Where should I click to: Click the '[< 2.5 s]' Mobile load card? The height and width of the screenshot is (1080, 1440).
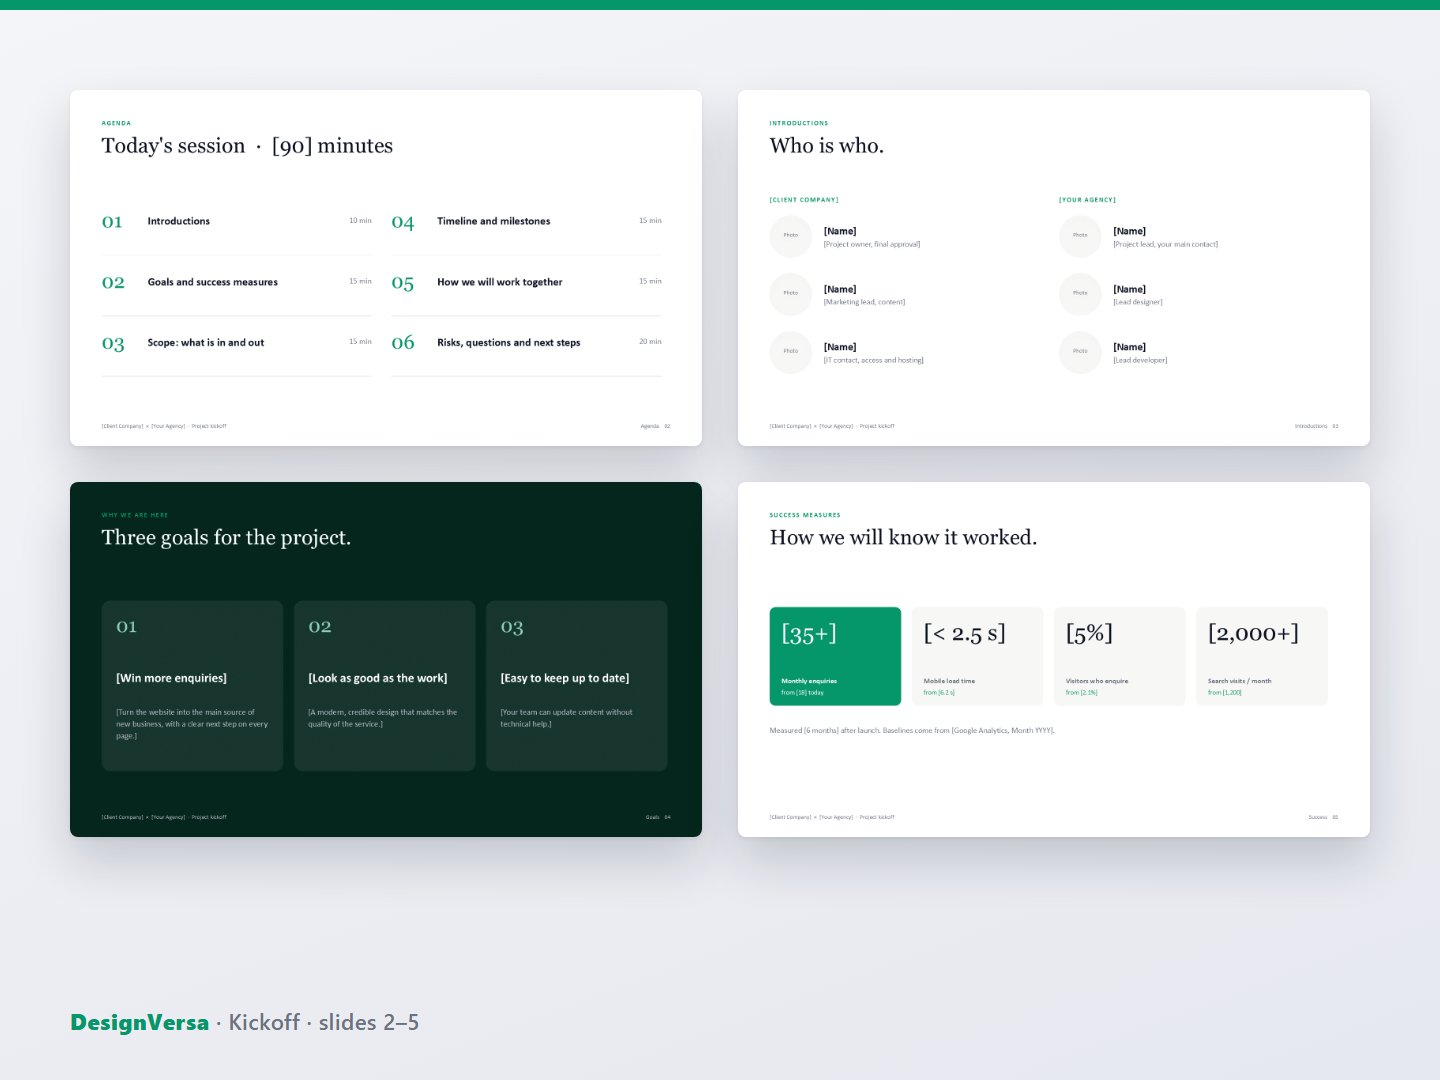pyautogui.click(x=977, y=656)
